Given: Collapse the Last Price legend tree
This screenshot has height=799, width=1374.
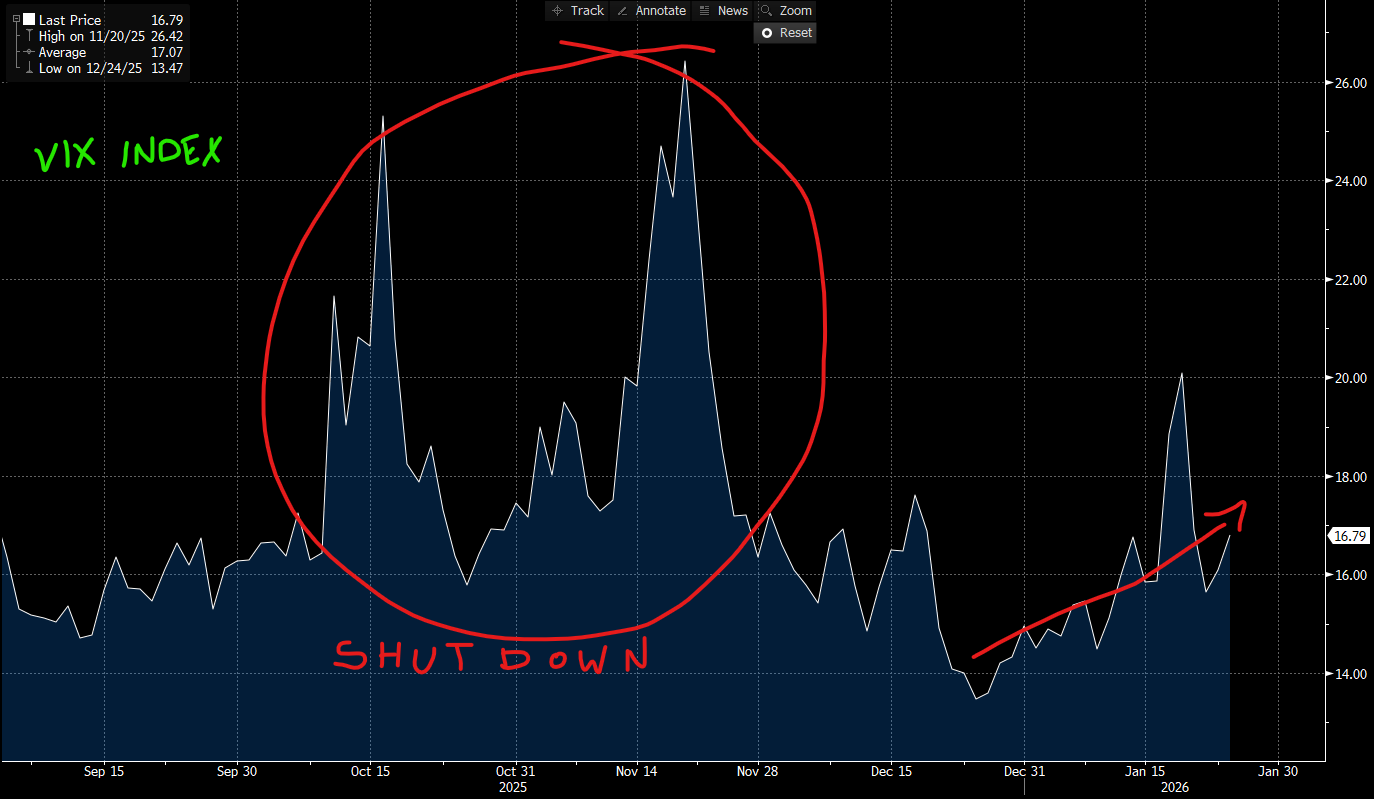Looking at the screenshot, I should (15, 19).
